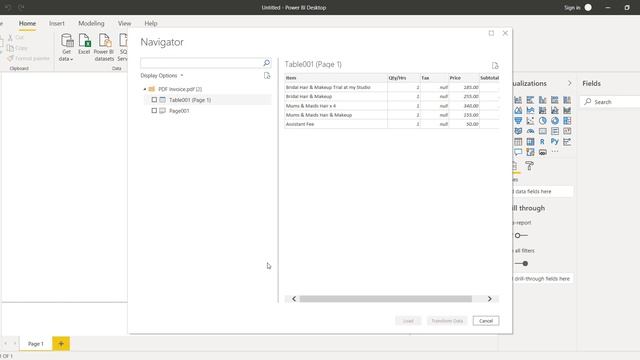Image resolution: width=640 pixels, height=360 pixels.
Task: Click the Transform Data button
Action: click(447, 321)
